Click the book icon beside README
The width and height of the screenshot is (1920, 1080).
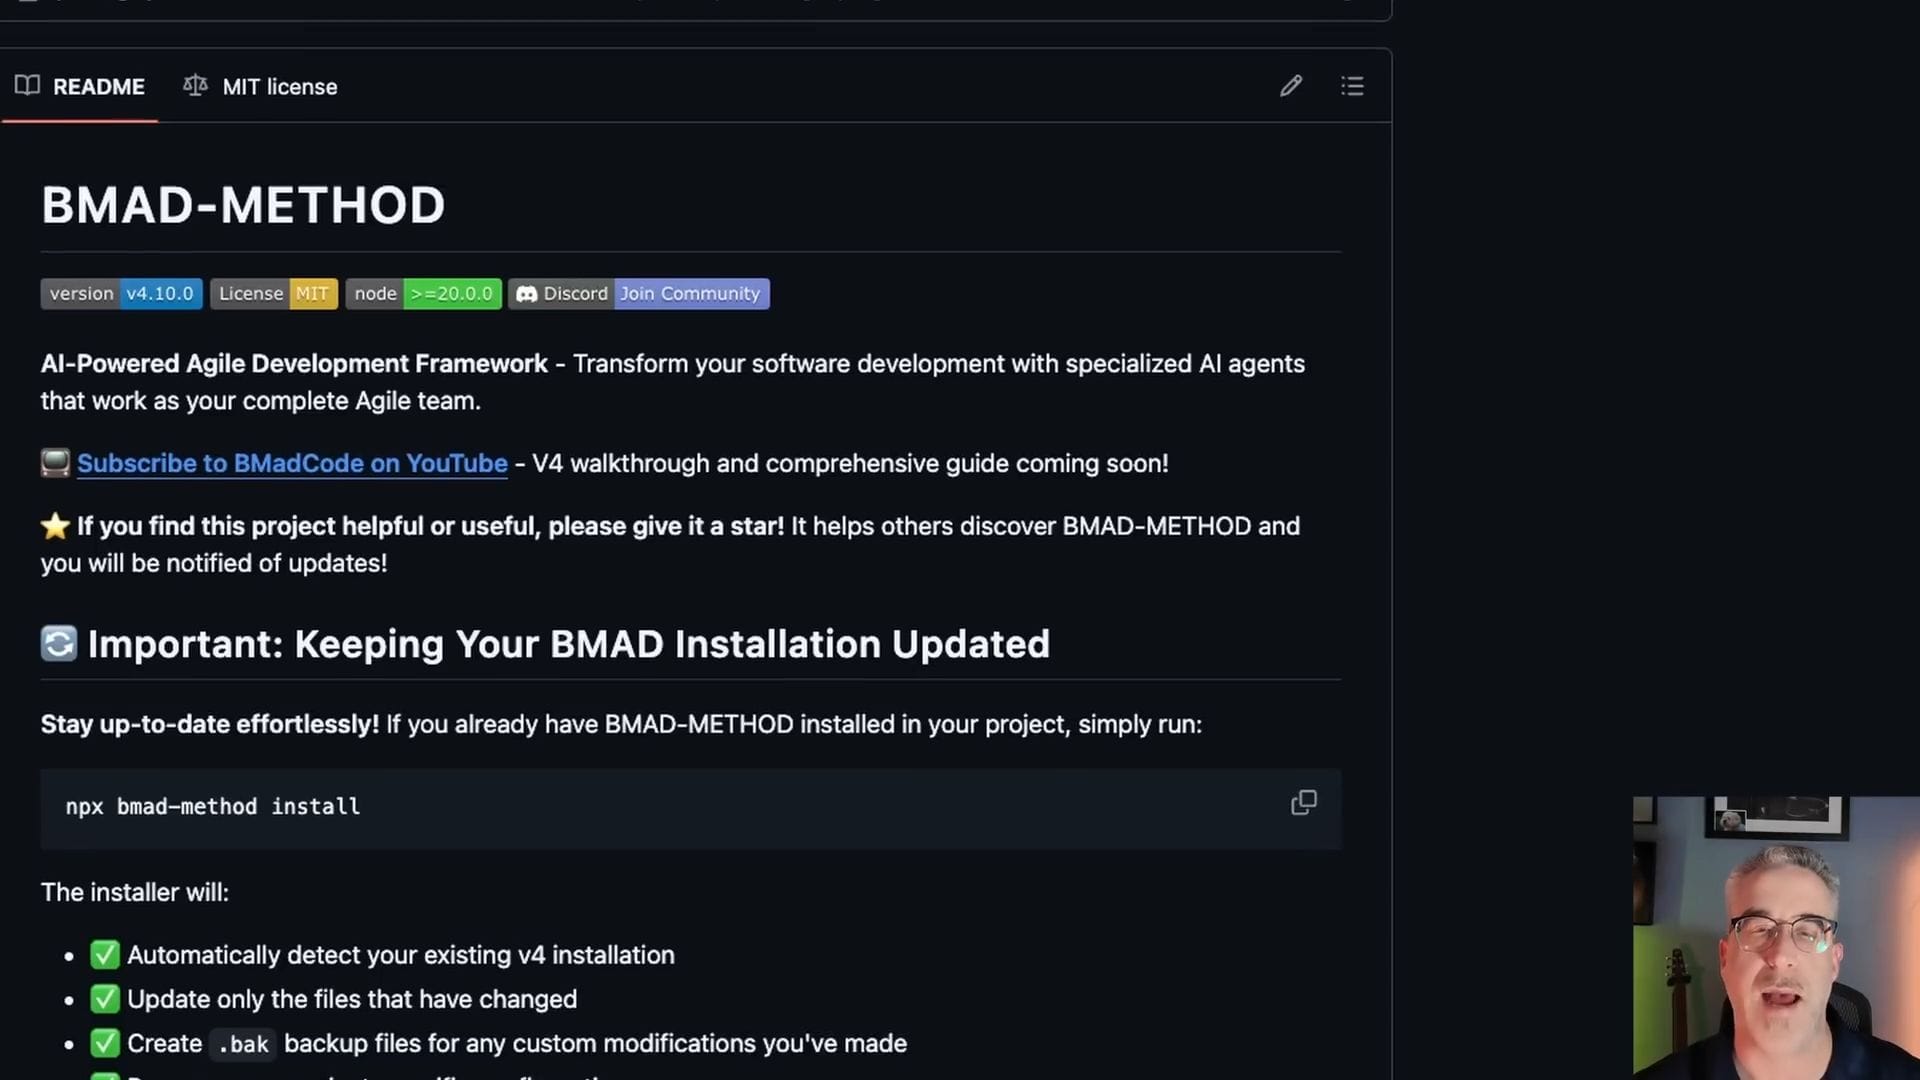click(28, 86)
